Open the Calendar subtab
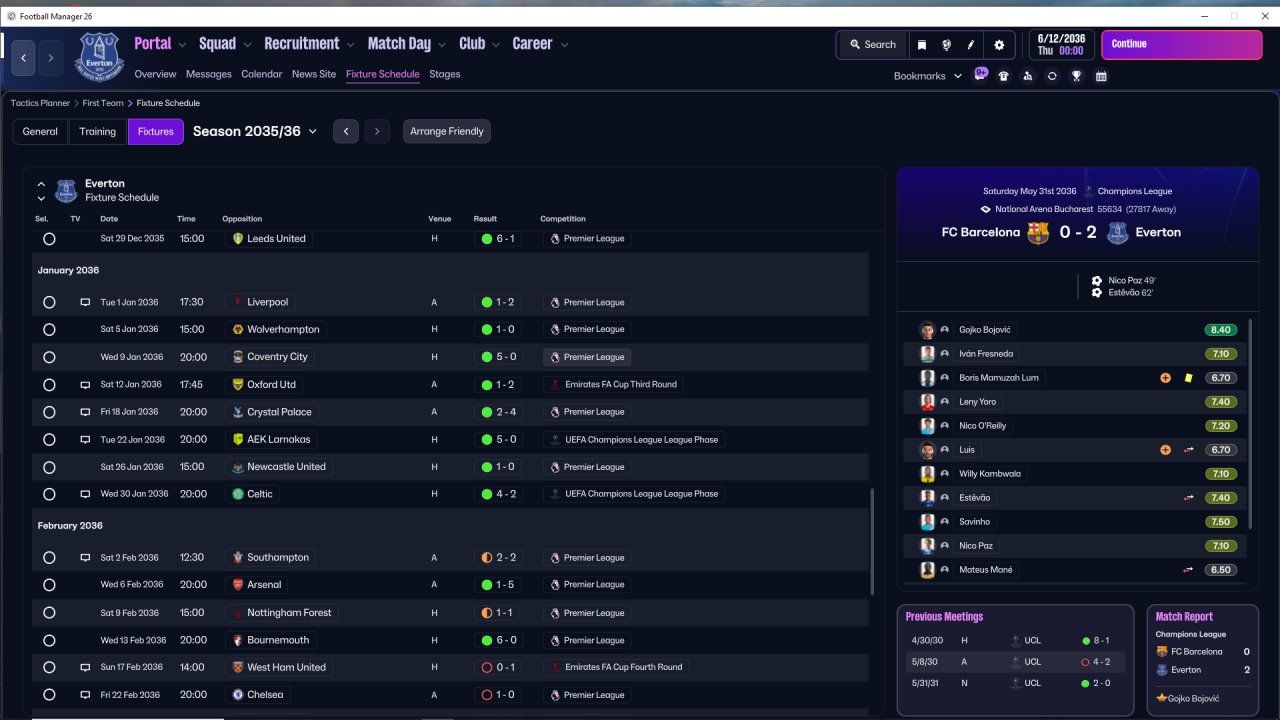Image resolution: width=1280 pixels, height=720 pixels. [x=262, y=74]
